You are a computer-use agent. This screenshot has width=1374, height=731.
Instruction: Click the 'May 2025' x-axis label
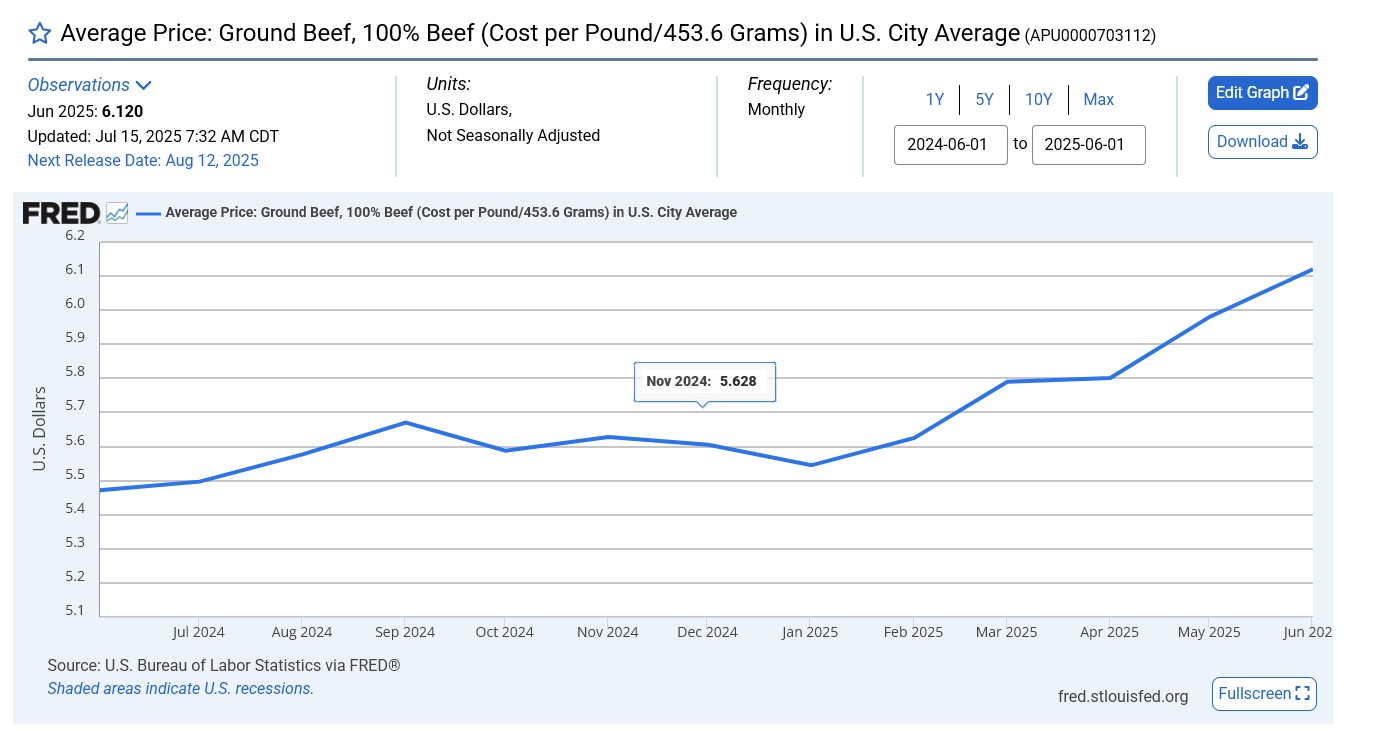click(1209, 632)
